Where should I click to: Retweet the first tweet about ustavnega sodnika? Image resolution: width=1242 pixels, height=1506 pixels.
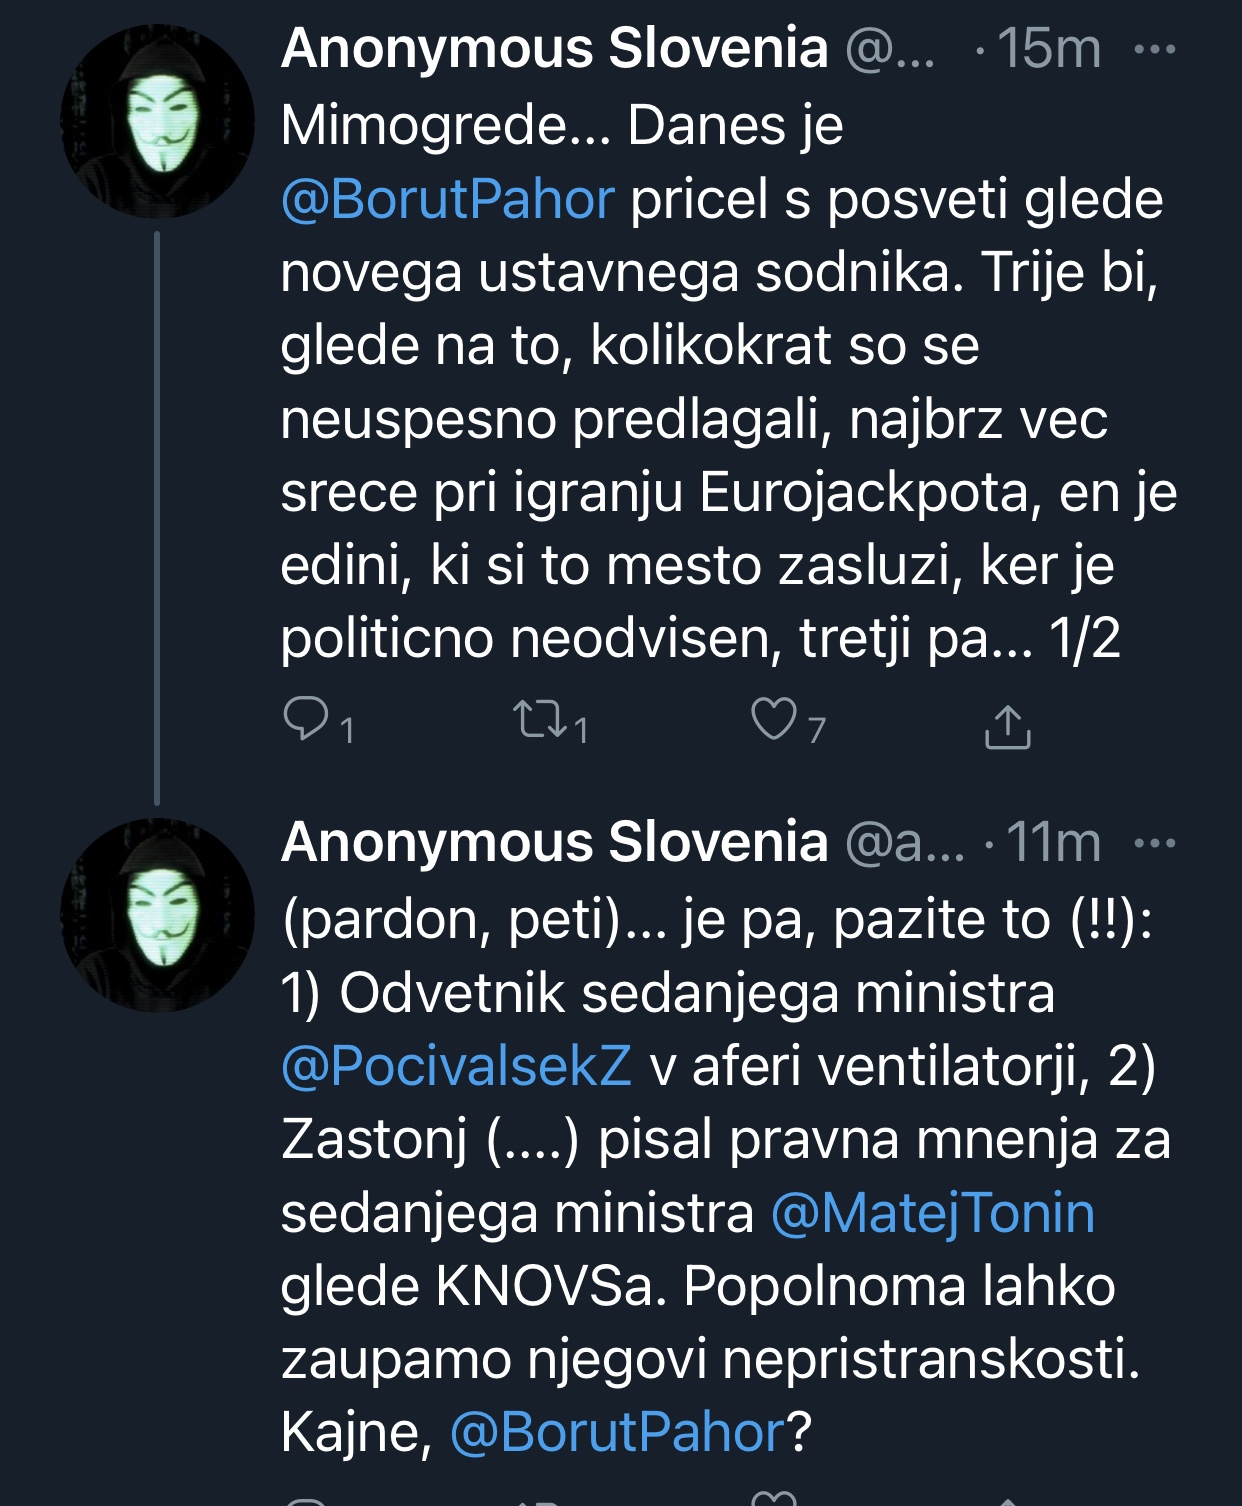pos(540,721)
